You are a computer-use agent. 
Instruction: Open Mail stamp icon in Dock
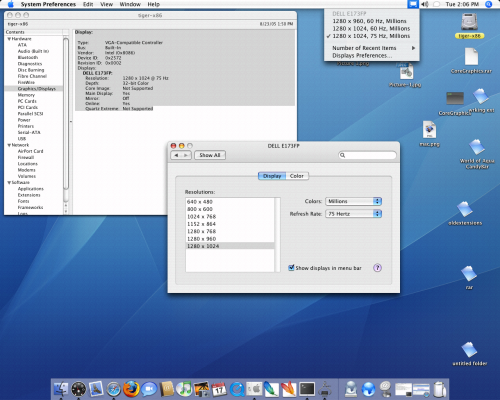point(96,389)
